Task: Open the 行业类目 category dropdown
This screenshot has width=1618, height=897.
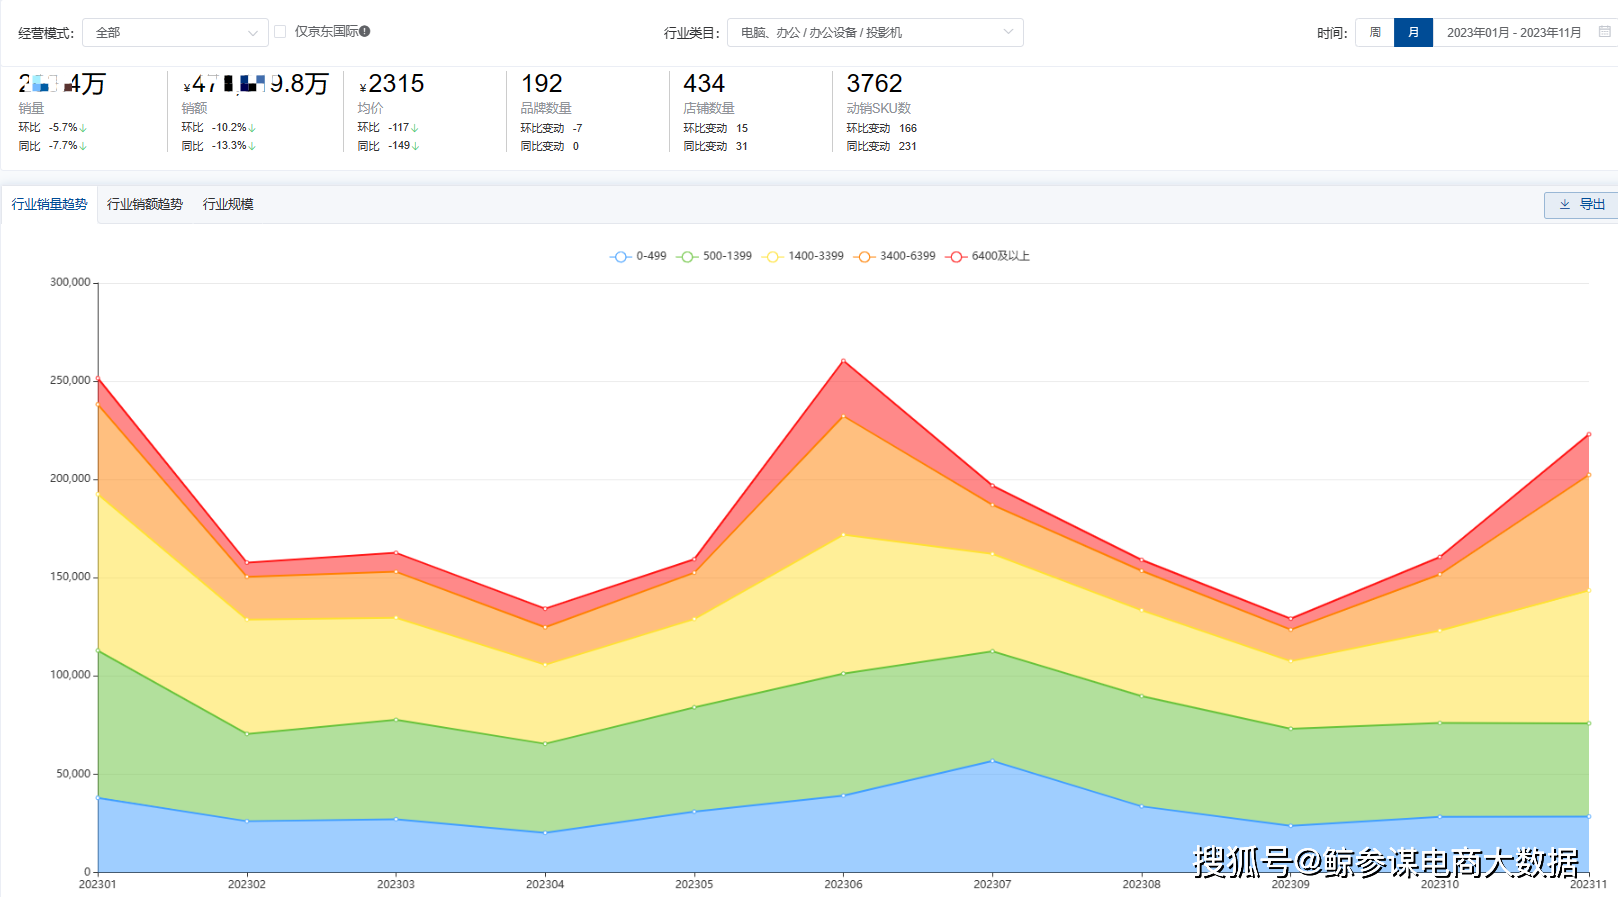Action: pyautogui.click(x=875, y=33)
